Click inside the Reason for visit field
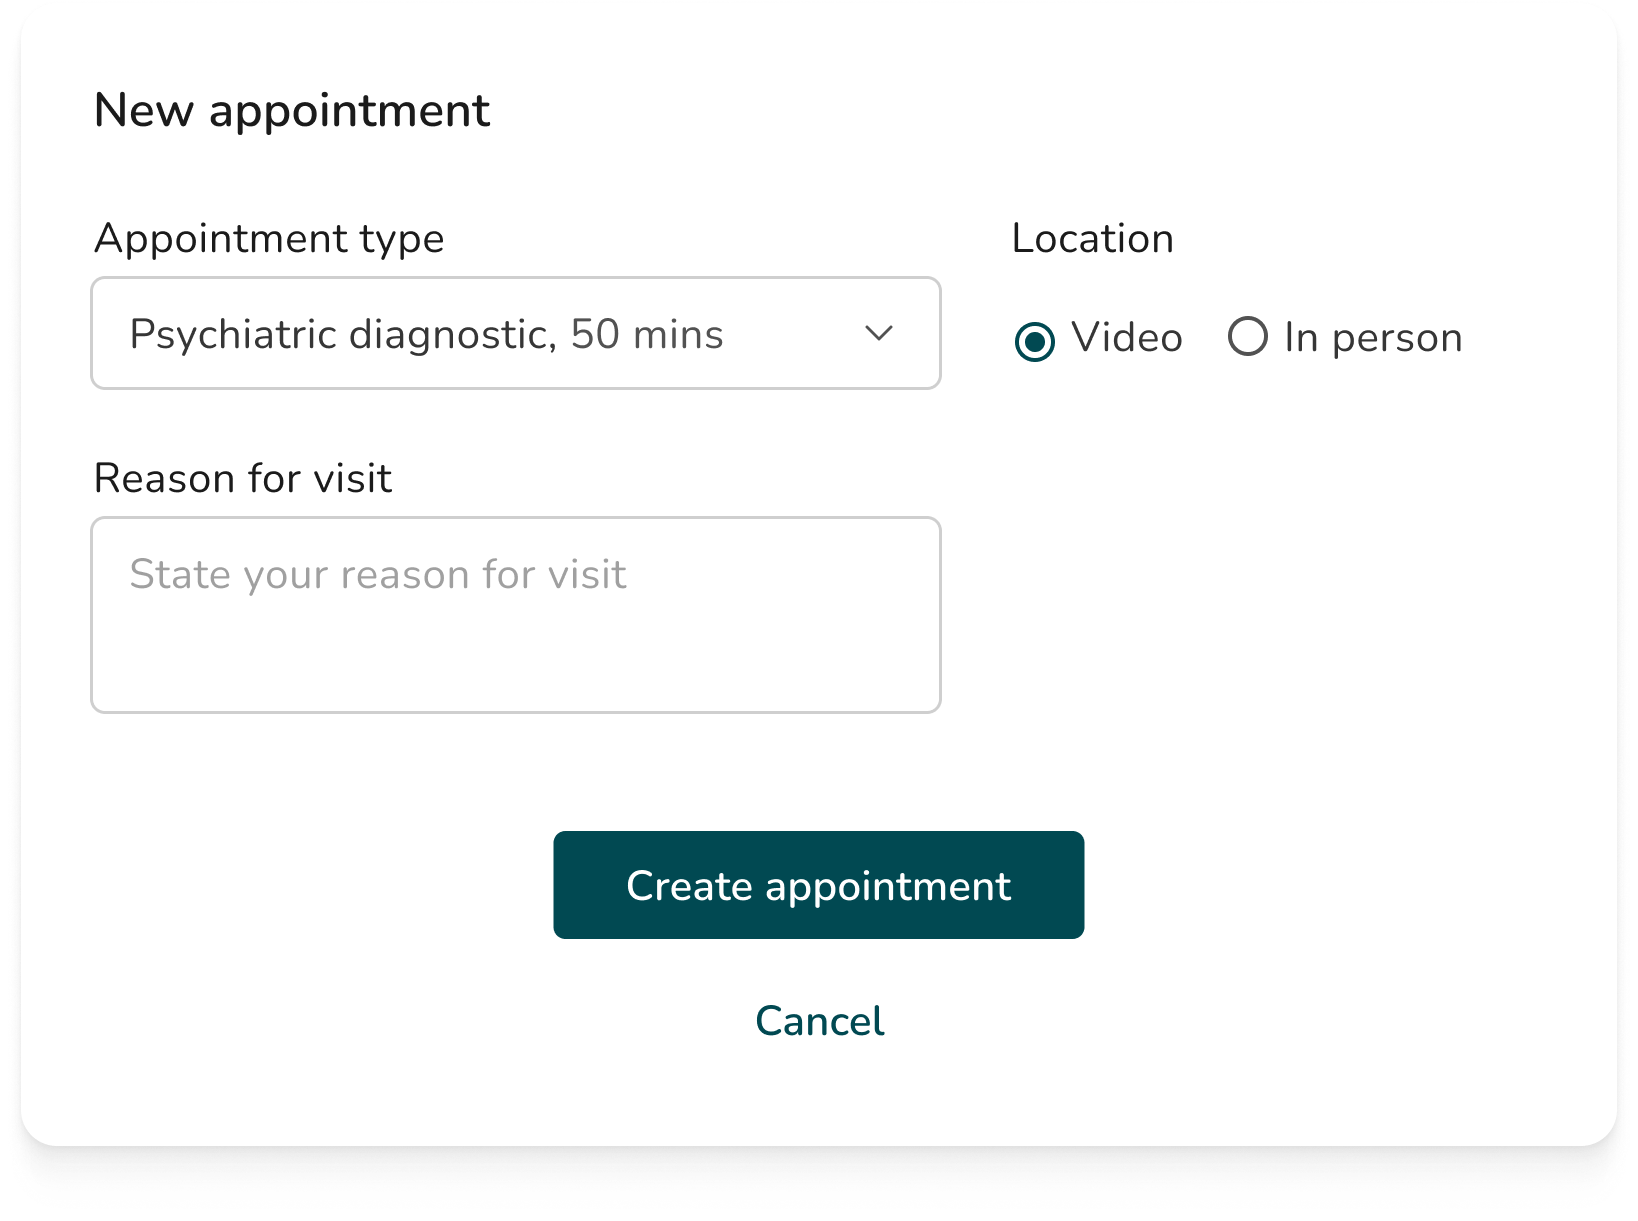This screenshot has height=1221, width=1638. [x=515, y=613]
